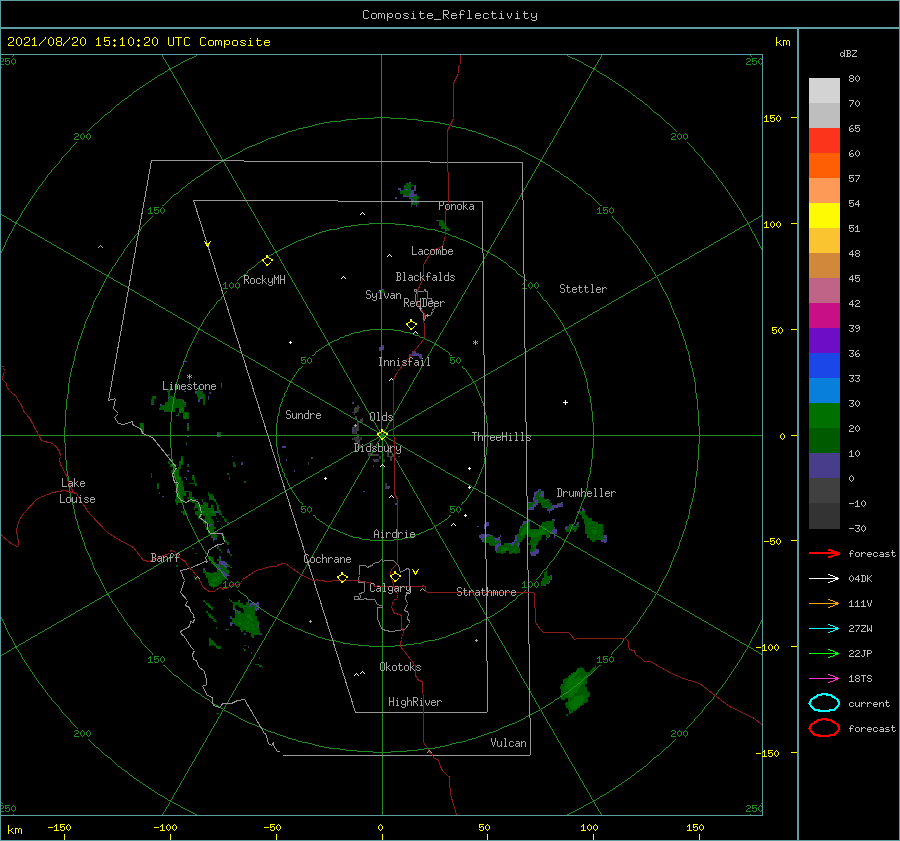The height and width of the screenshot is (841, 900).
Task: Click the Banff label
Action: (165, 557)
